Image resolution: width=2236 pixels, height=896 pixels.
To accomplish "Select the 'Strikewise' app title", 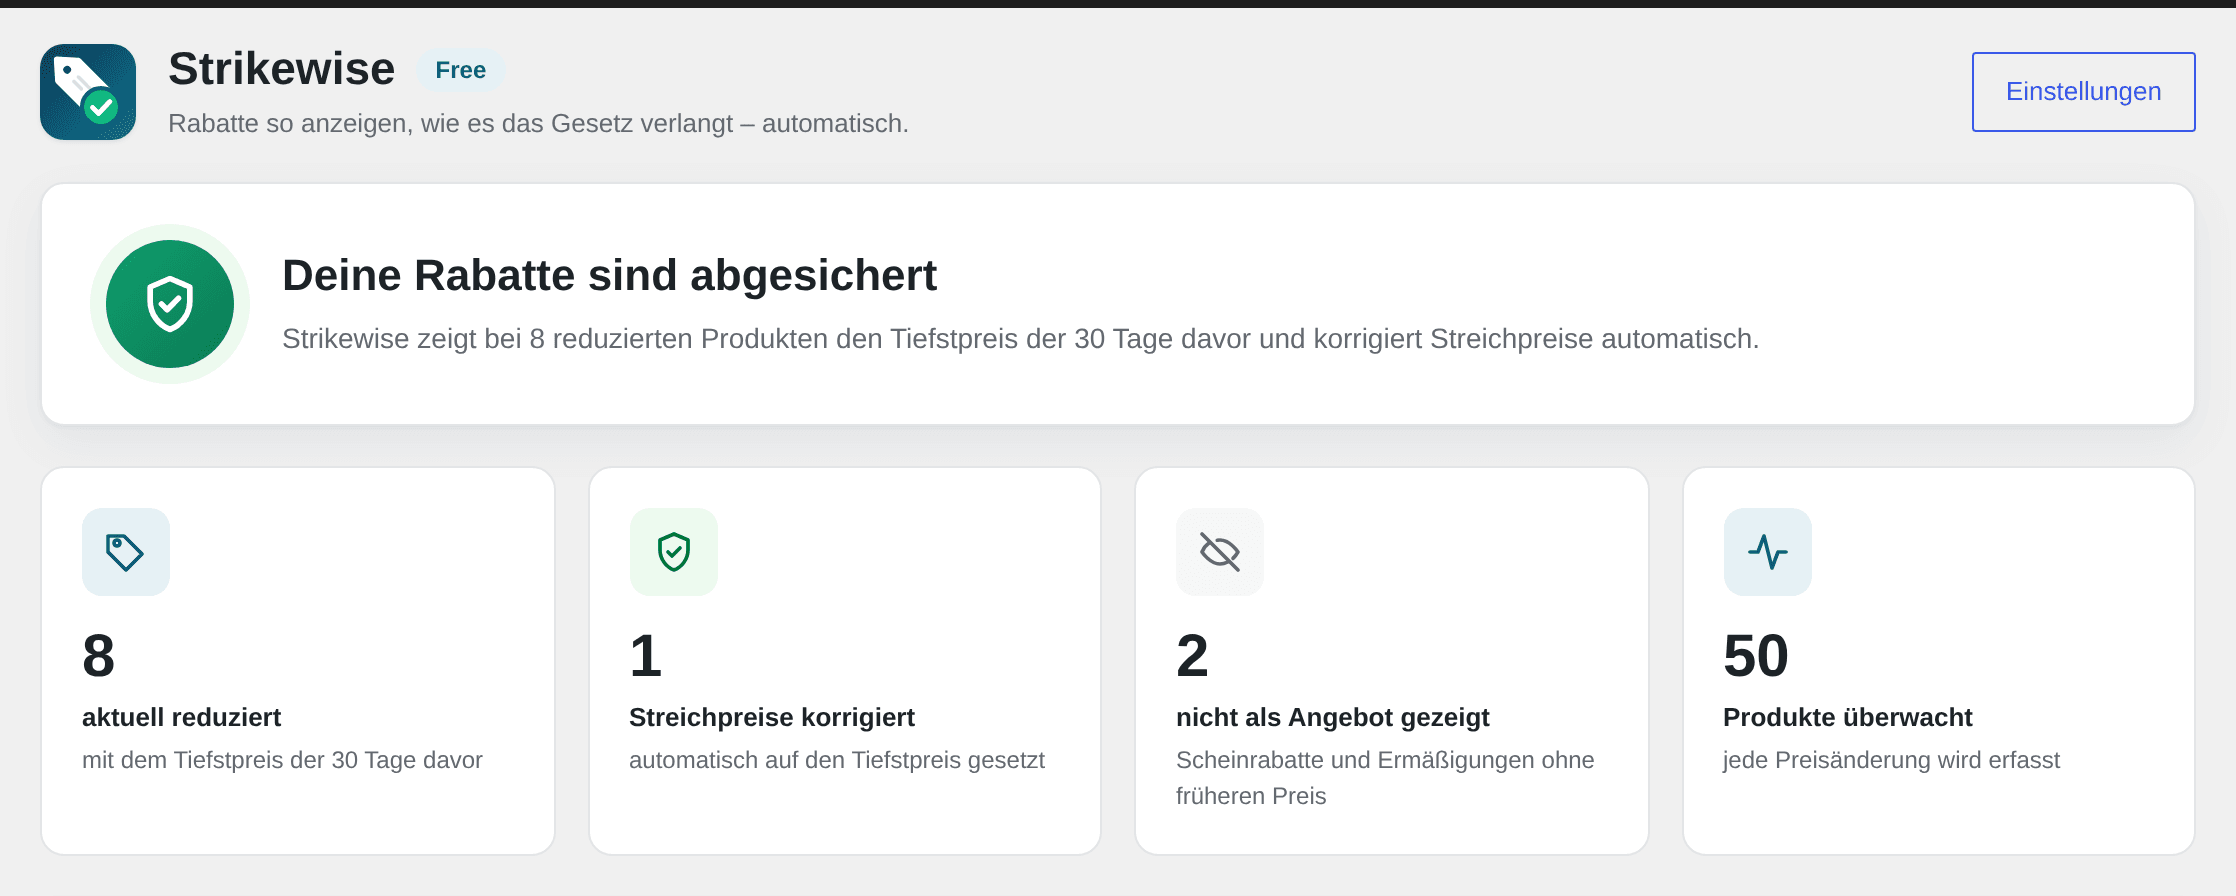I will pos(282,69).
